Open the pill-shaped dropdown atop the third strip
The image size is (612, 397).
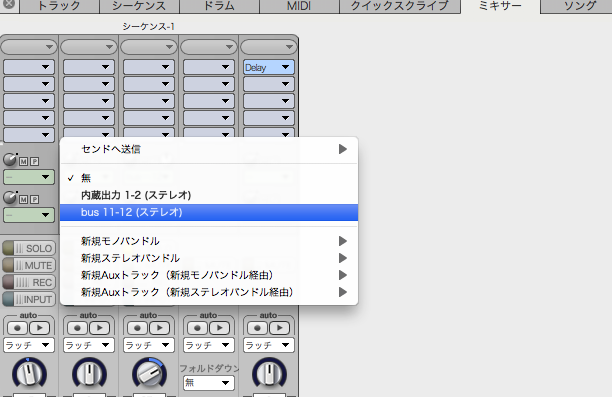coord(149,47)
